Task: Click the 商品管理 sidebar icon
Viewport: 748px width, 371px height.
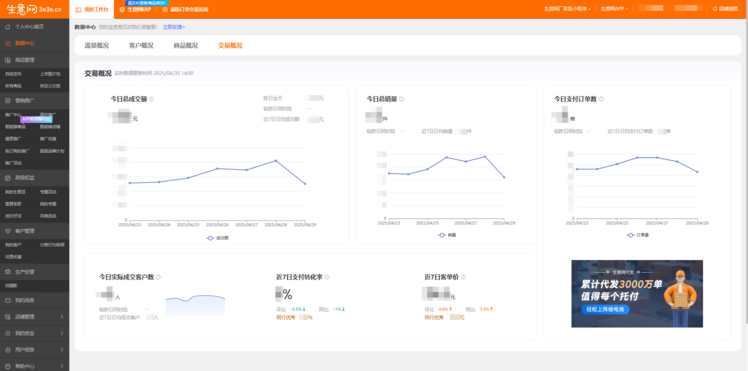Action: pyautogui.click(x=8, y=60)
